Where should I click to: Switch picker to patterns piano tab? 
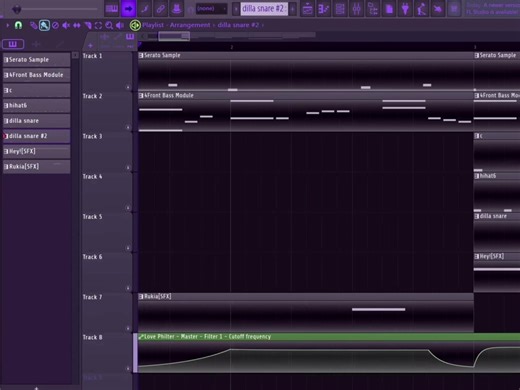[x=13, y=44]
